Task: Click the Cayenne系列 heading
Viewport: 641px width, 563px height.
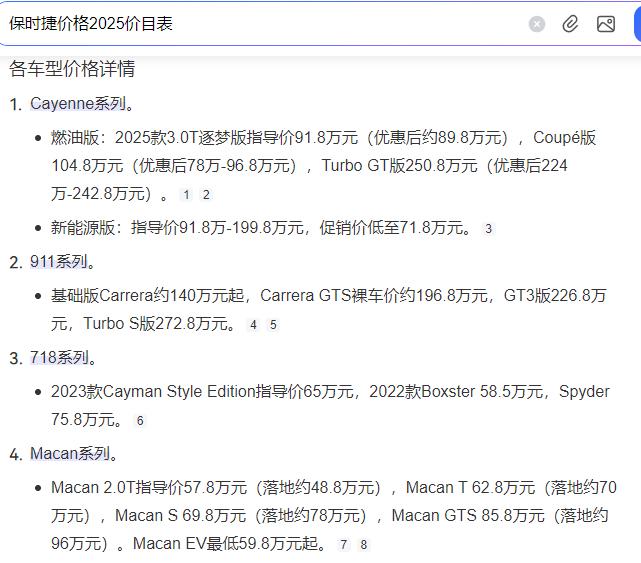Action: point(78,103)
